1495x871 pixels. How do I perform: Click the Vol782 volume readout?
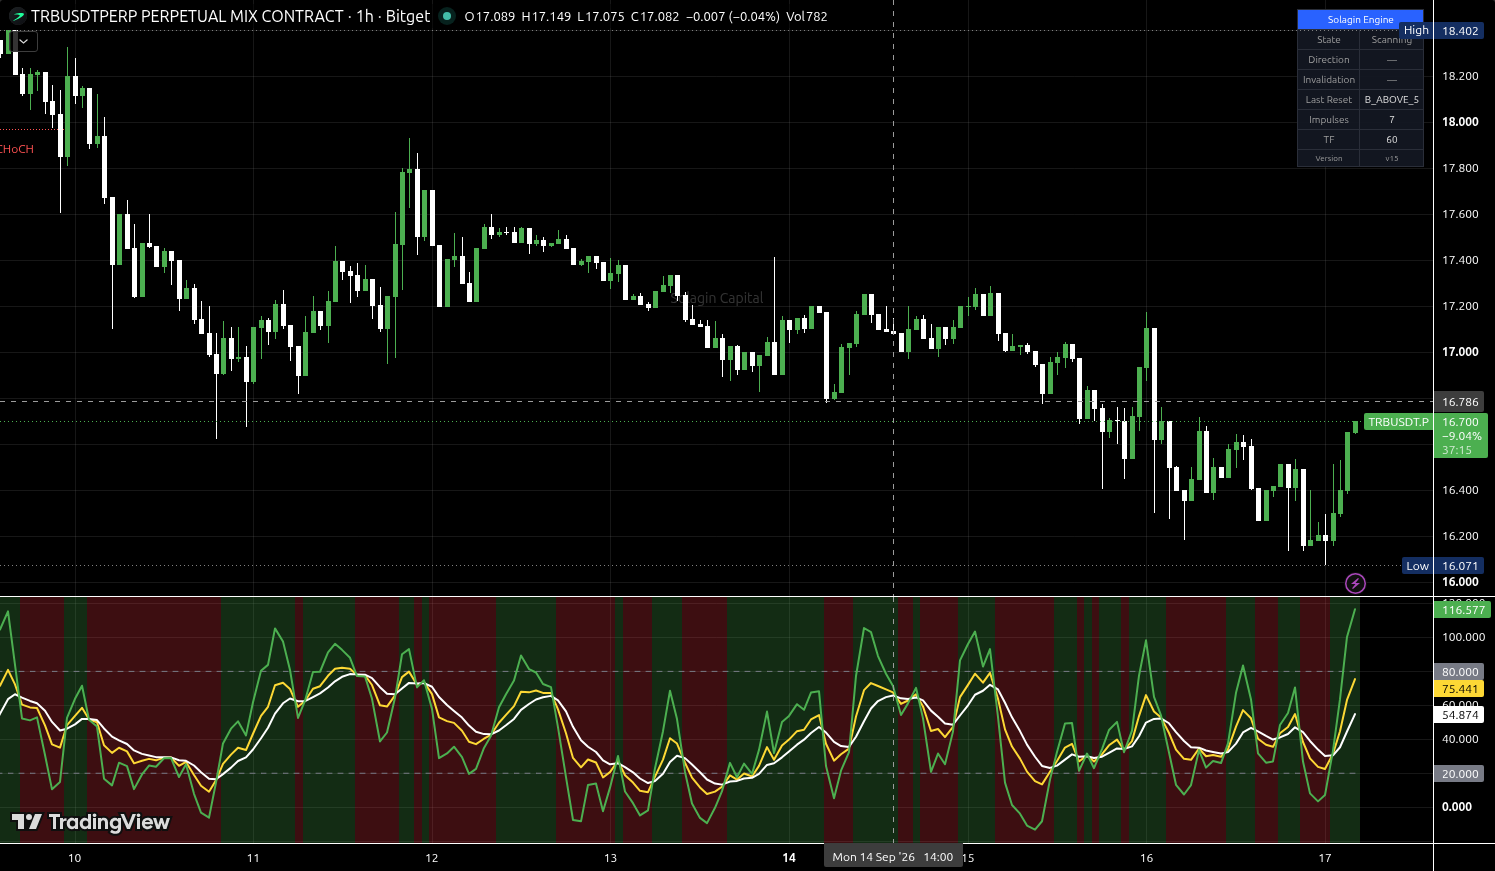[807, 16]
